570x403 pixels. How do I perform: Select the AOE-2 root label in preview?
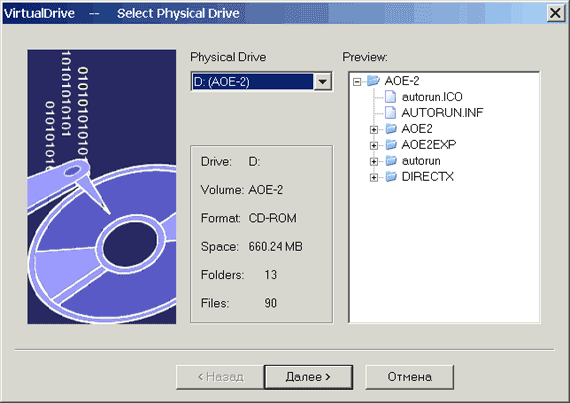[402, 81]
